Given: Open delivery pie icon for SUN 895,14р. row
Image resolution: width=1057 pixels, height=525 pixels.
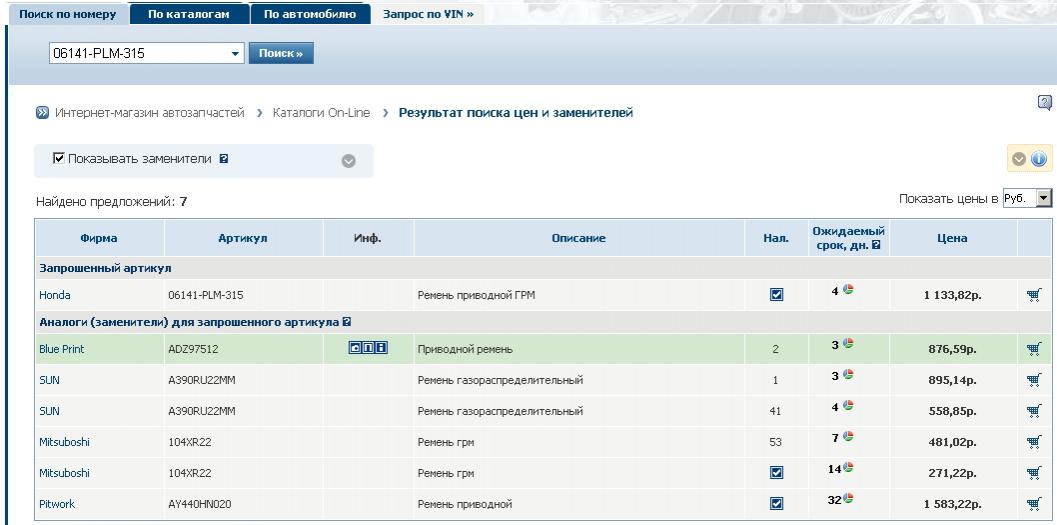Looking at the screenshot, I should (x=848, y=374).
